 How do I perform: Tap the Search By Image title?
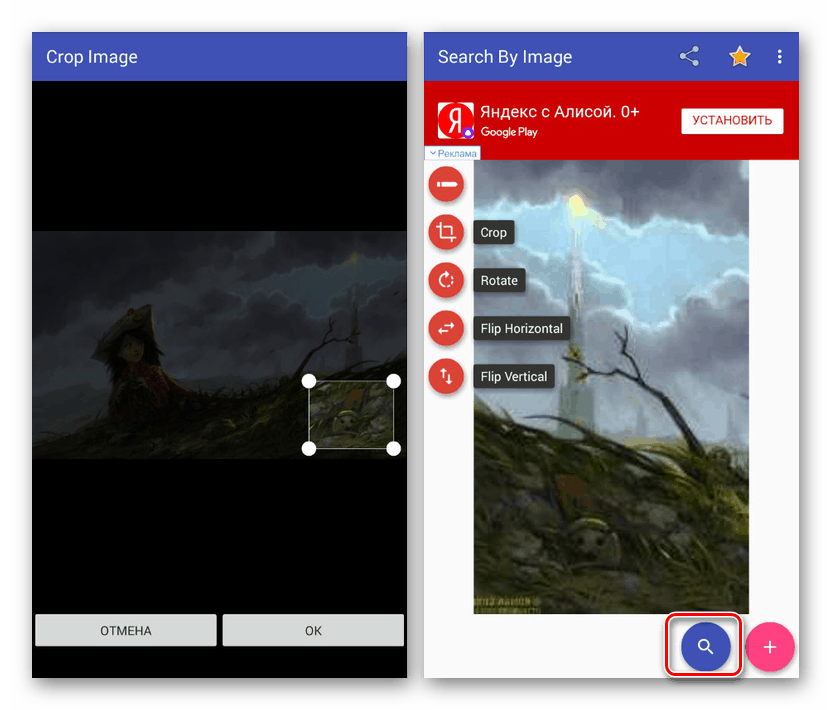point(505,57)
